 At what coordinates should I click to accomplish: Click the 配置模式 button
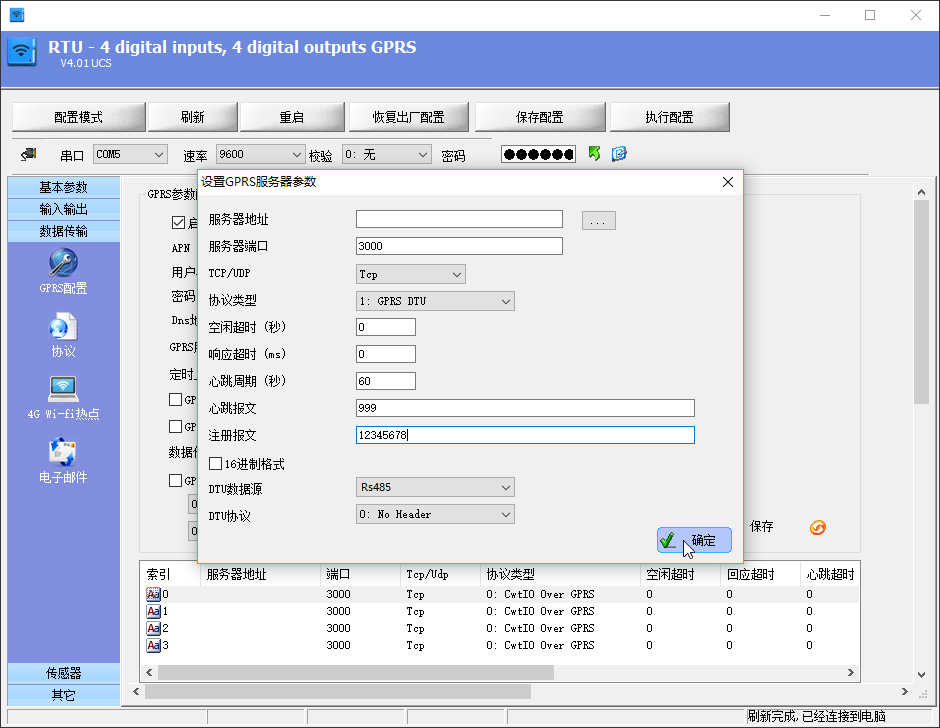[79, 117]
